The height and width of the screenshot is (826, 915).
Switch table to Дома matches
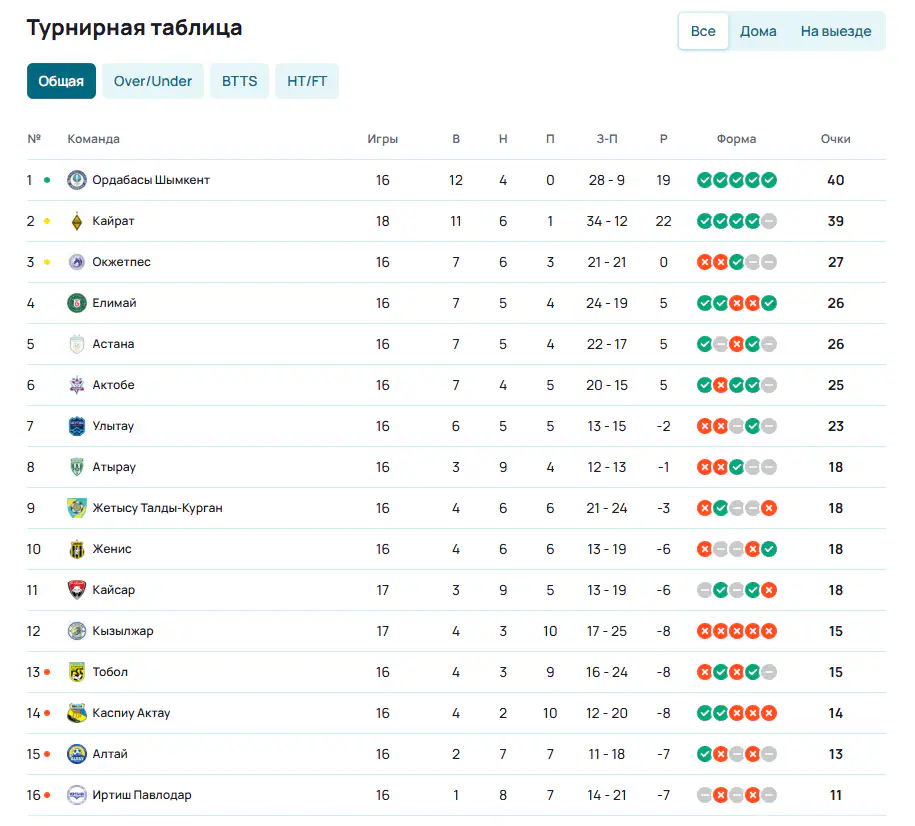(x=758, y=31)
